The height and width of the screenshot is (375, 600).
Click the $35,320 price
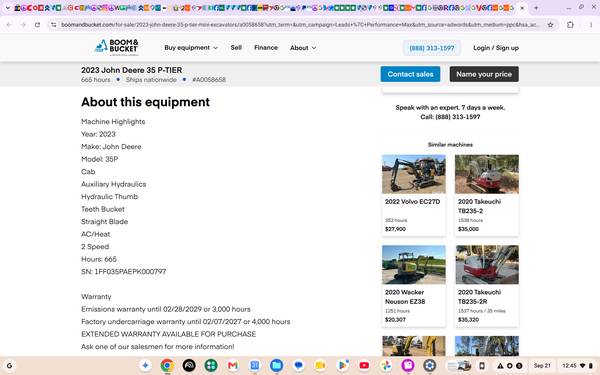click(468, 320)
